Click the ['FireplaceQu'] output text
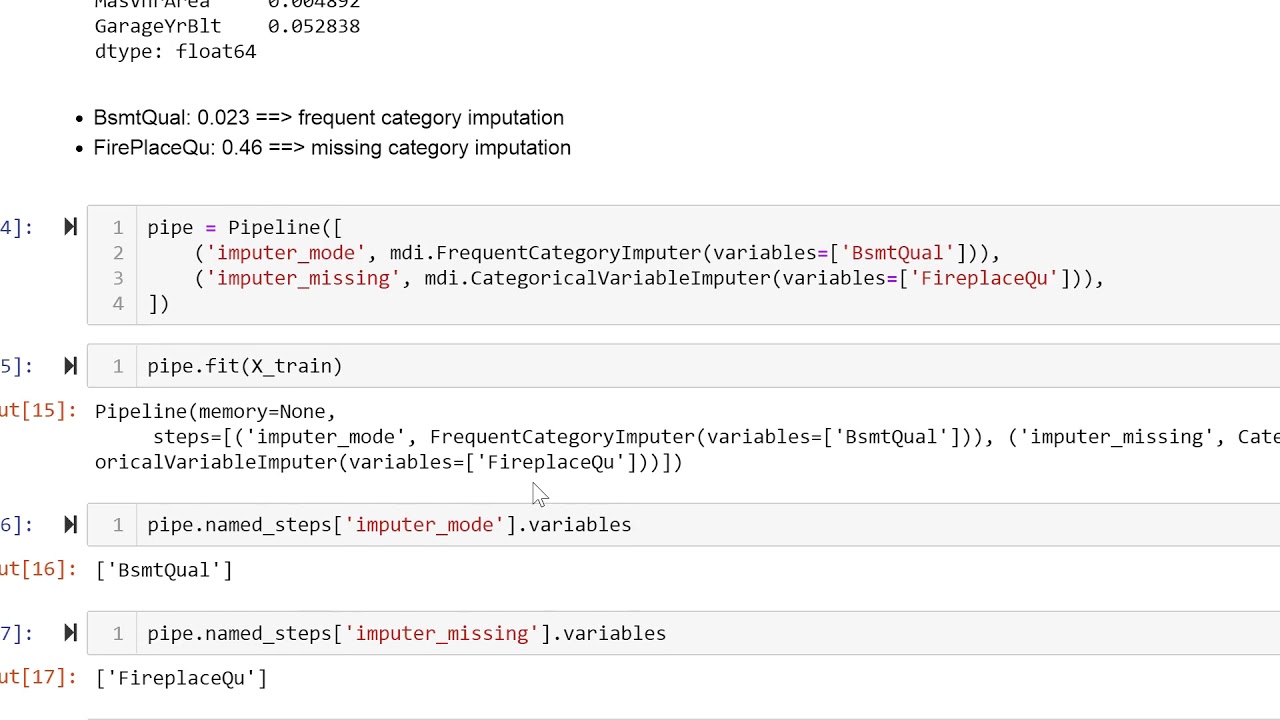The width and height of the screenshot is (1280, 720). click(181, 678)
